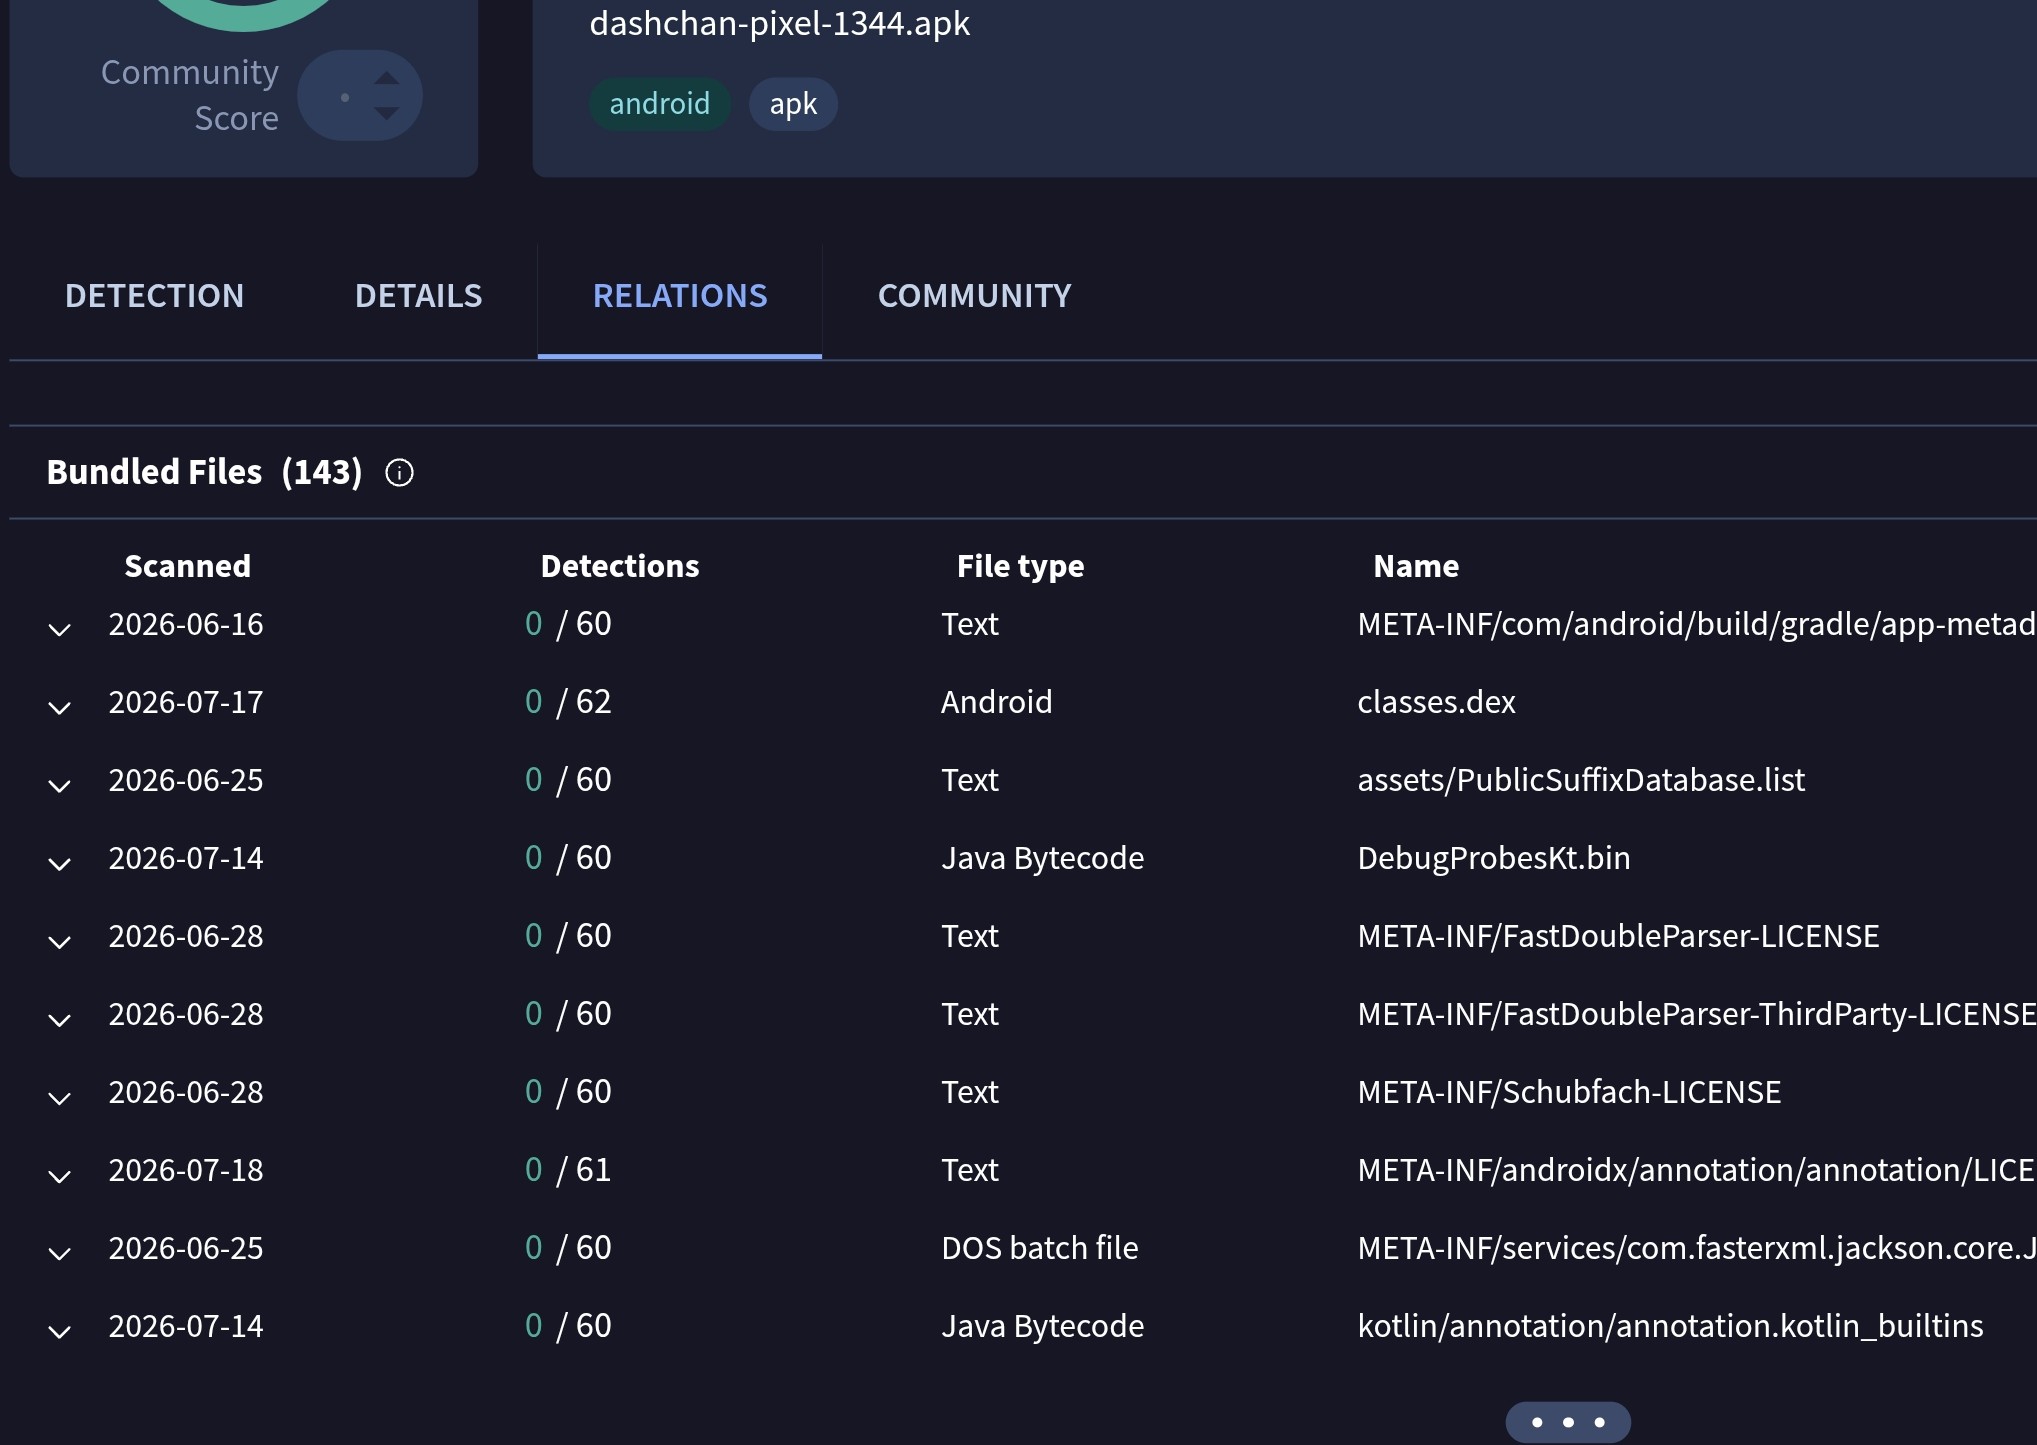Click the Community Score label
This screenshot has width=2037, height=1445.
(x=190, y=95)
